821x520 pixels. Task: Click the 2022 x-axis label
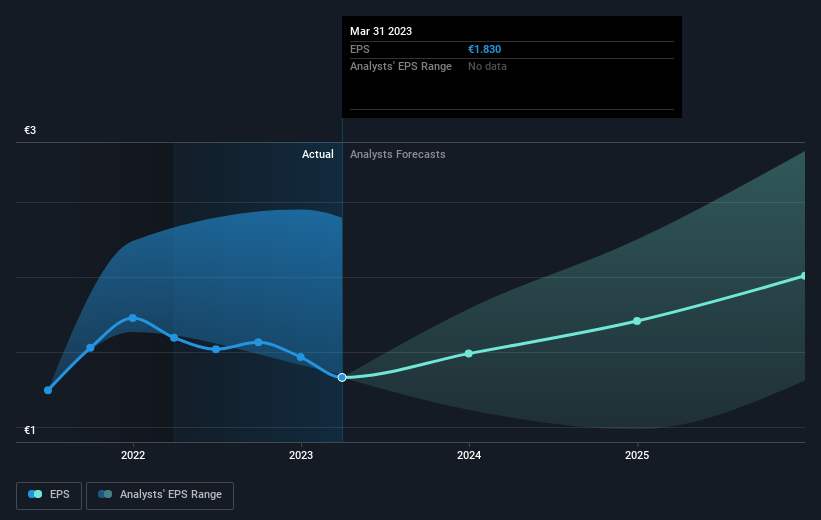pyautogui.click(x=133, y=455)
